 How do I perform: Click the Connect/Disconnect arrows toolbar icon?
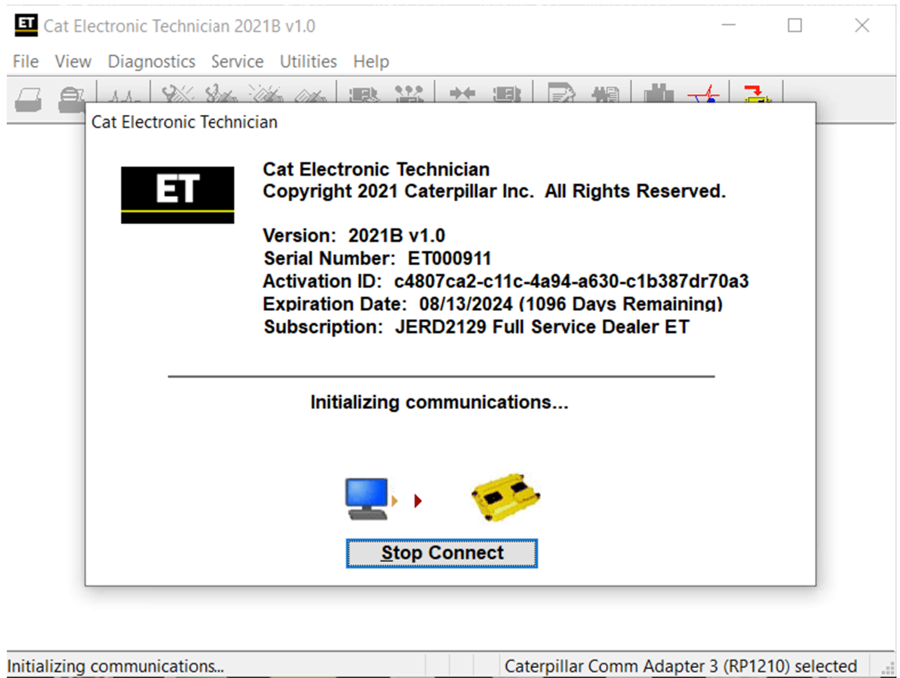tap(462, 94)
